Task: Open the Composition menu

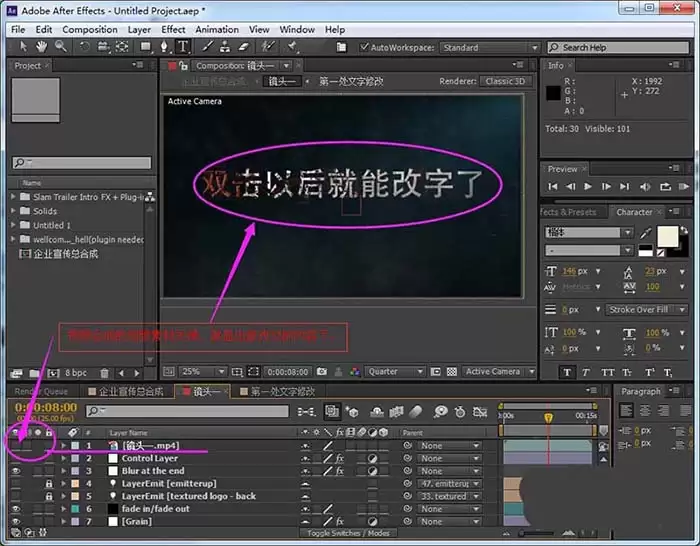Action: point(90,29)
